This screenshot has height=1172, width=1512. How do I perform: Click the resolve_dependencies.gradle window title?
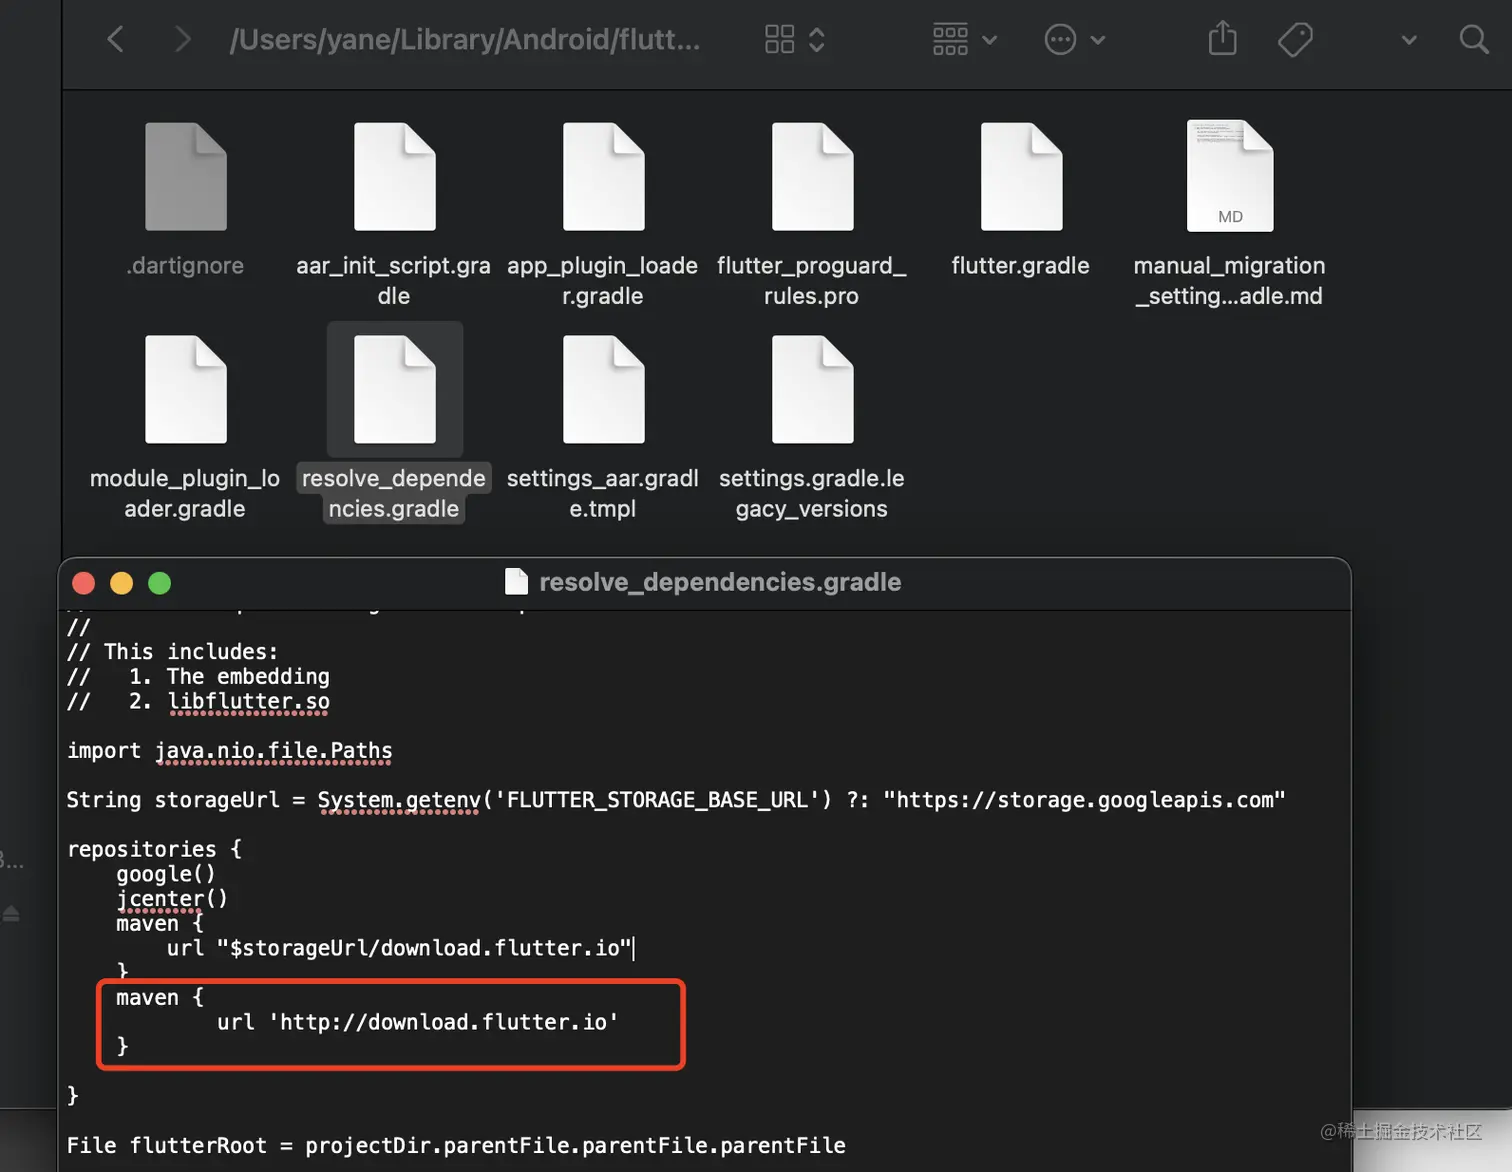tap(719, 582)
